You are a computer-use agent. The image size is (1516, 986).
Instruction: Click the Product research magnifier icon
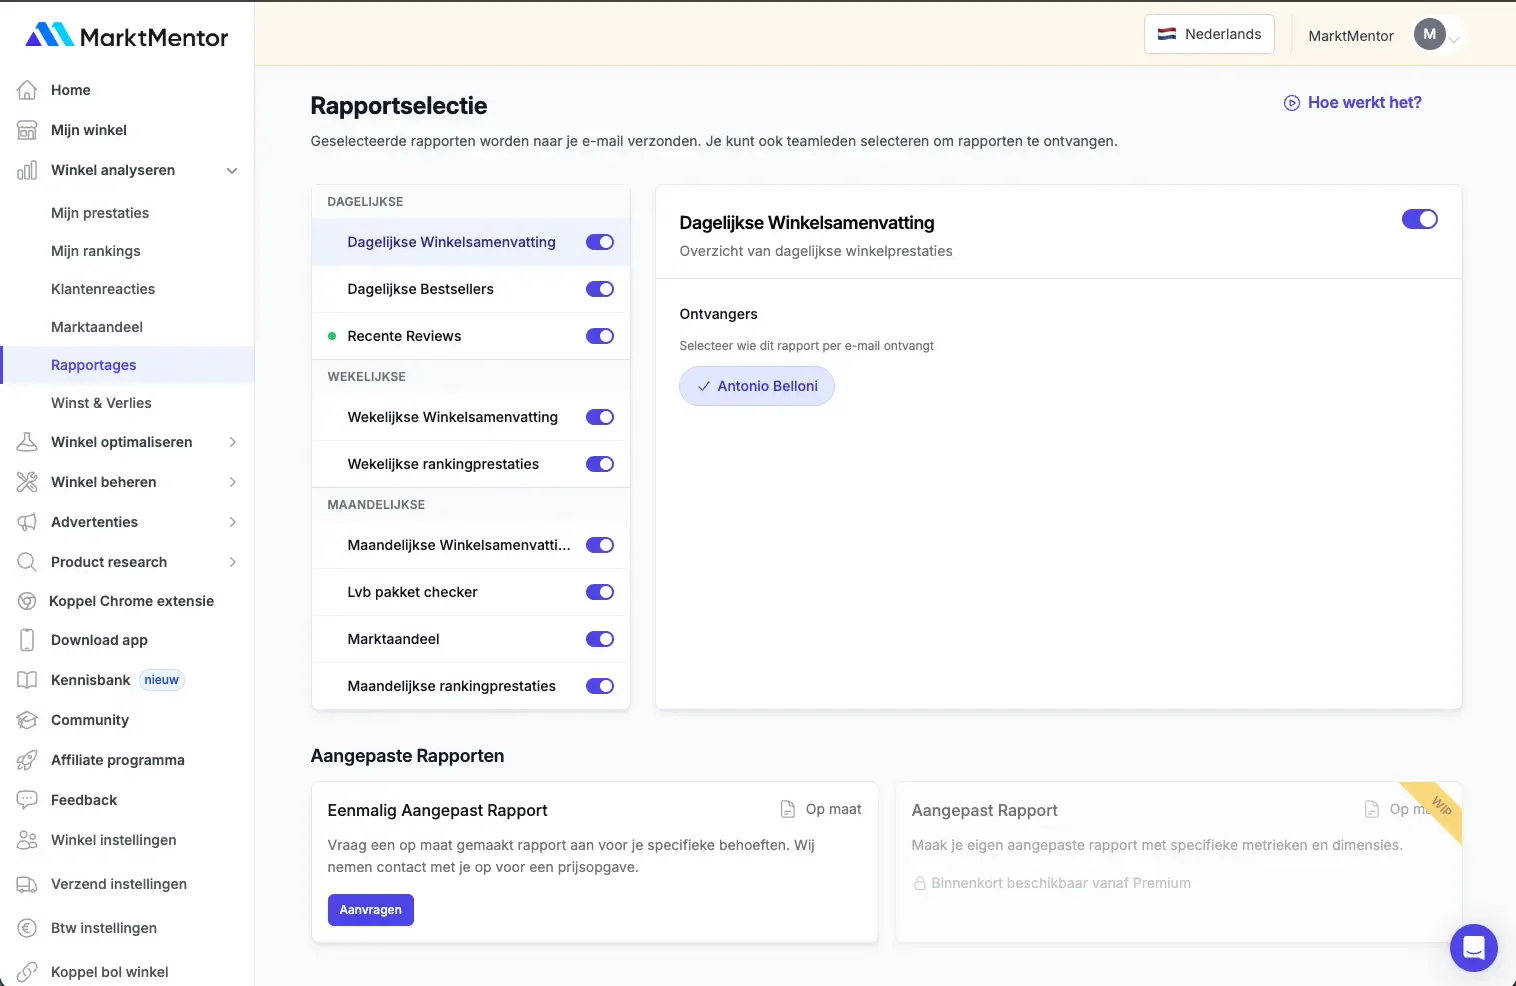coord(27,562)
